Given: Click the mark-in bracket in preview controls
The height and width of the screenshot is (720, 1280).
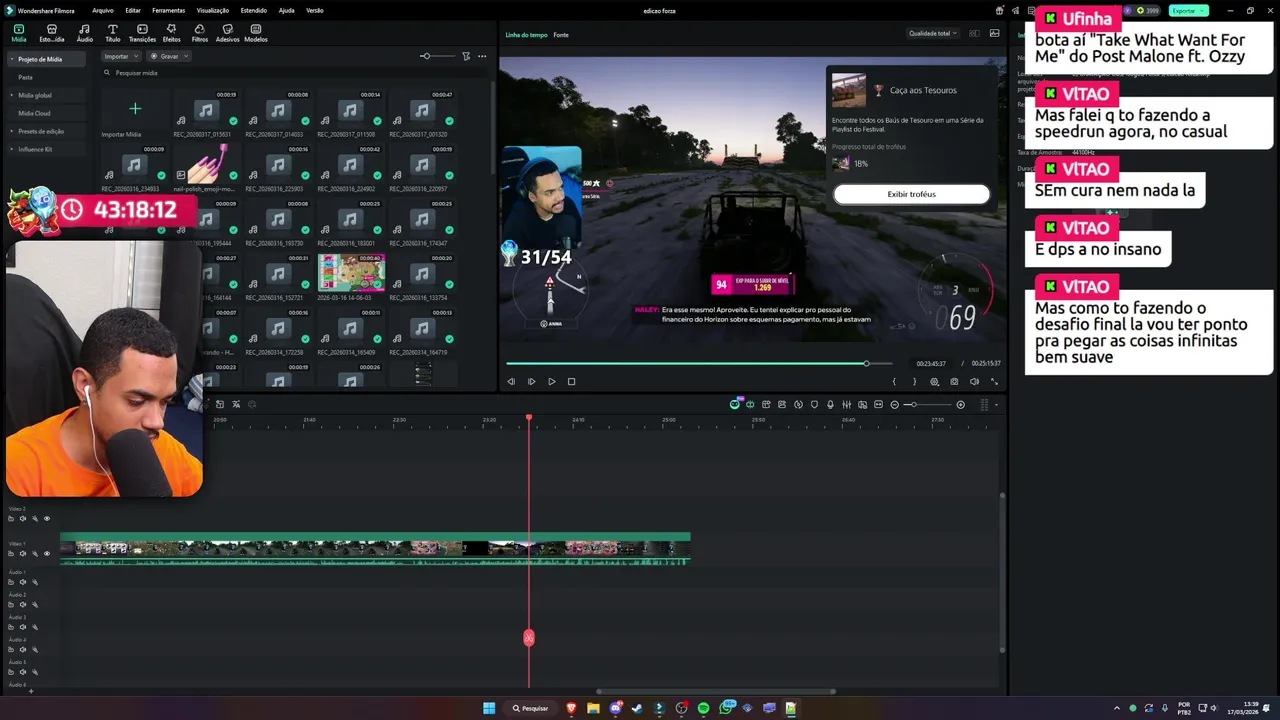Looking at the screenshot, I should [894, 381].
